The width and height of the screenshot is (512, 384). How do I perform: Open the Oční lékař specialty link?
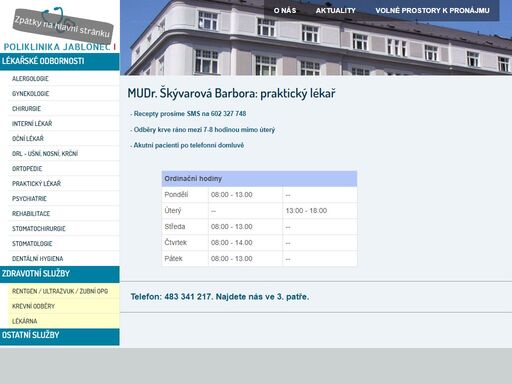point(28,139)
